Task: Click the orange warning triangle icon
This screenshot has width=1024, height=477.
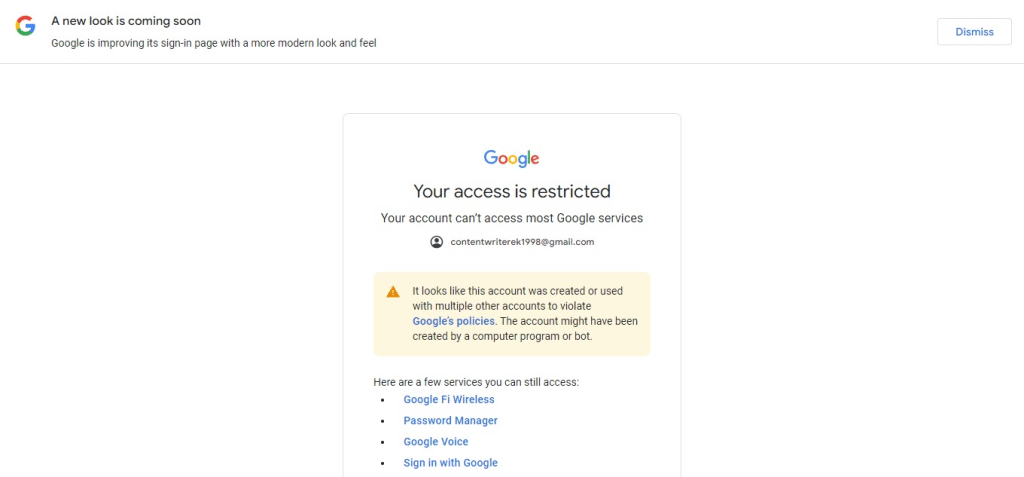Action: tap(392, 292)
